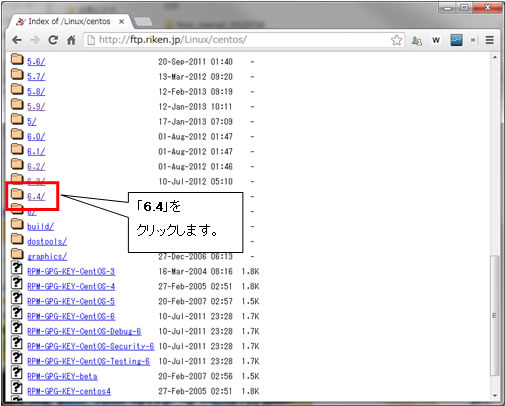Click the folder icon next to 6.4/
This screenshot has width=505, height=406.
click(x=17, y=194)
